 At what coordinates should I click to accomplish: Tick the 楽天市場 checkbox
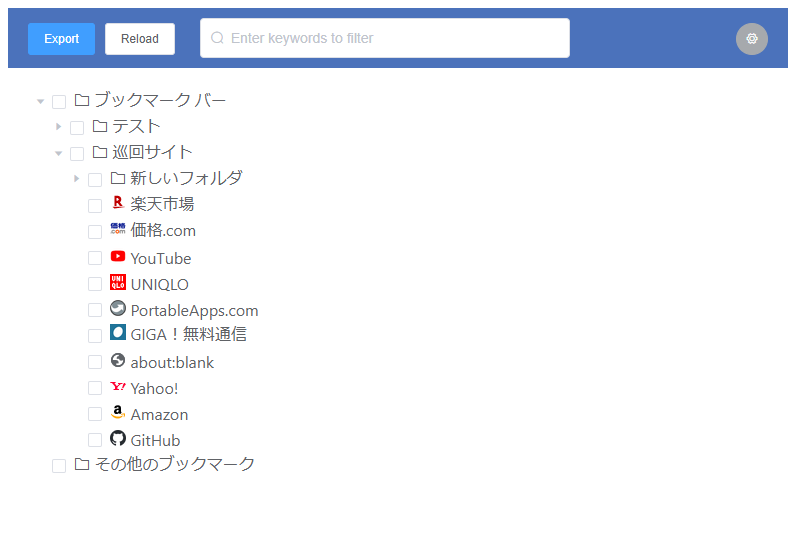pos(95,206)
